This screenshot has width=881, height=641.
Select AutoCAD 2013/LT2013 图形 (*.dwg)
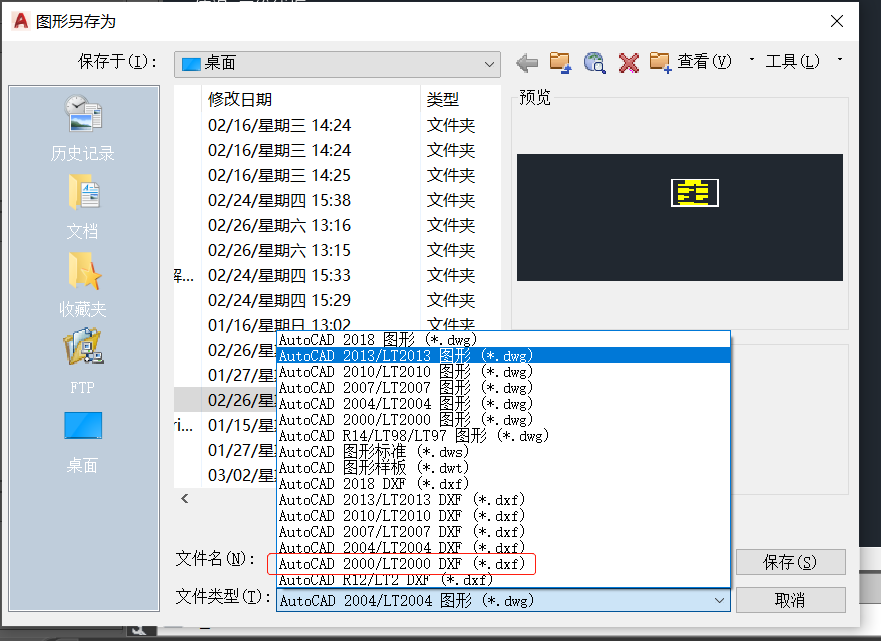tap(503, 356)
